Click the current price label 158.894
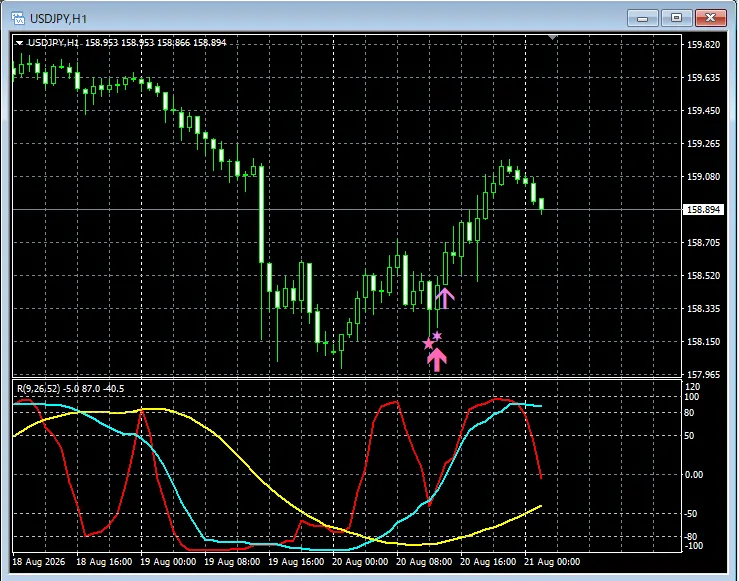Viewport: 739px width, 581px height. pos(703,209)
